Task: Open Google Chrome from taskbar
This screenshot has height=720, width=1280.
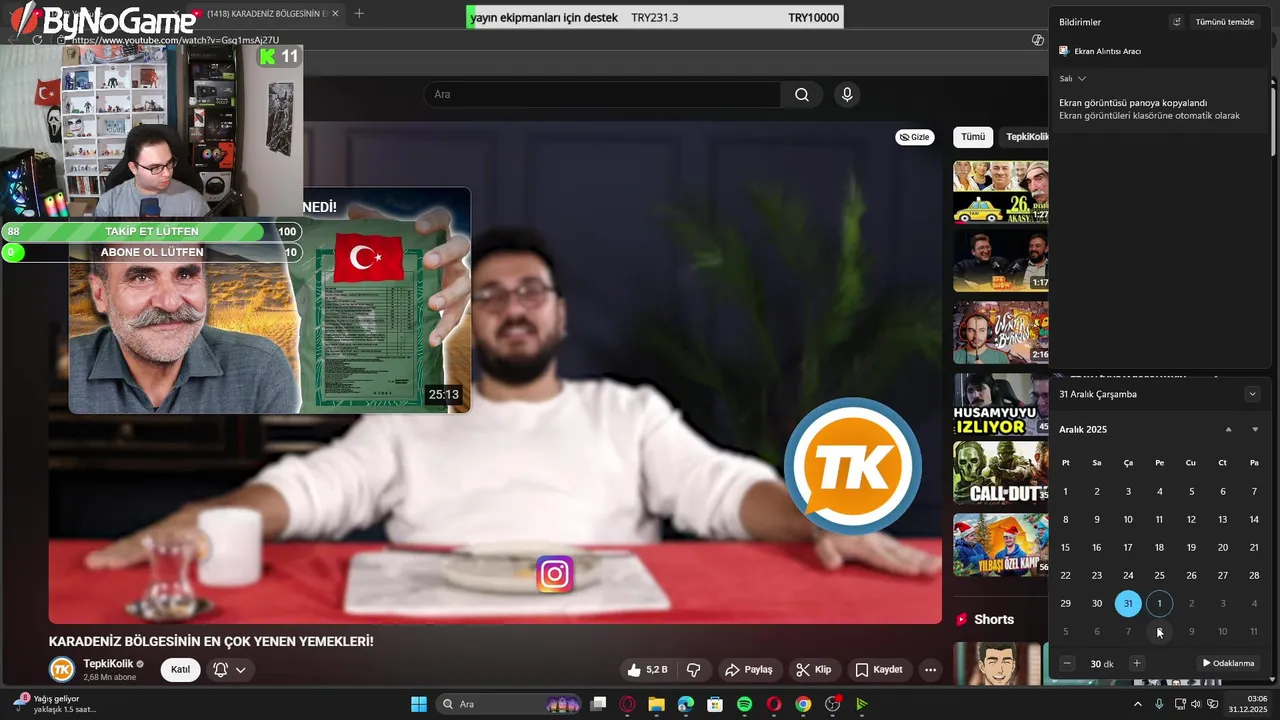Action: click(803, 704)
